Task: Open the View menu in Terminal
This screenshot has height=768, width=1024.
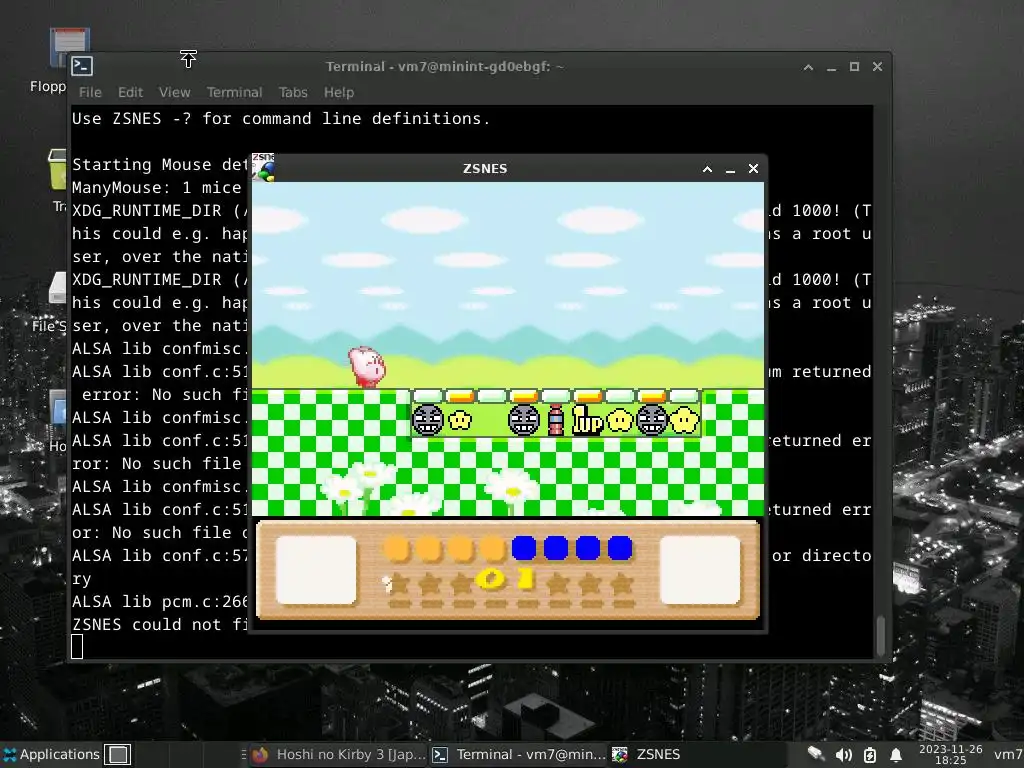Action: pos(174,92)
